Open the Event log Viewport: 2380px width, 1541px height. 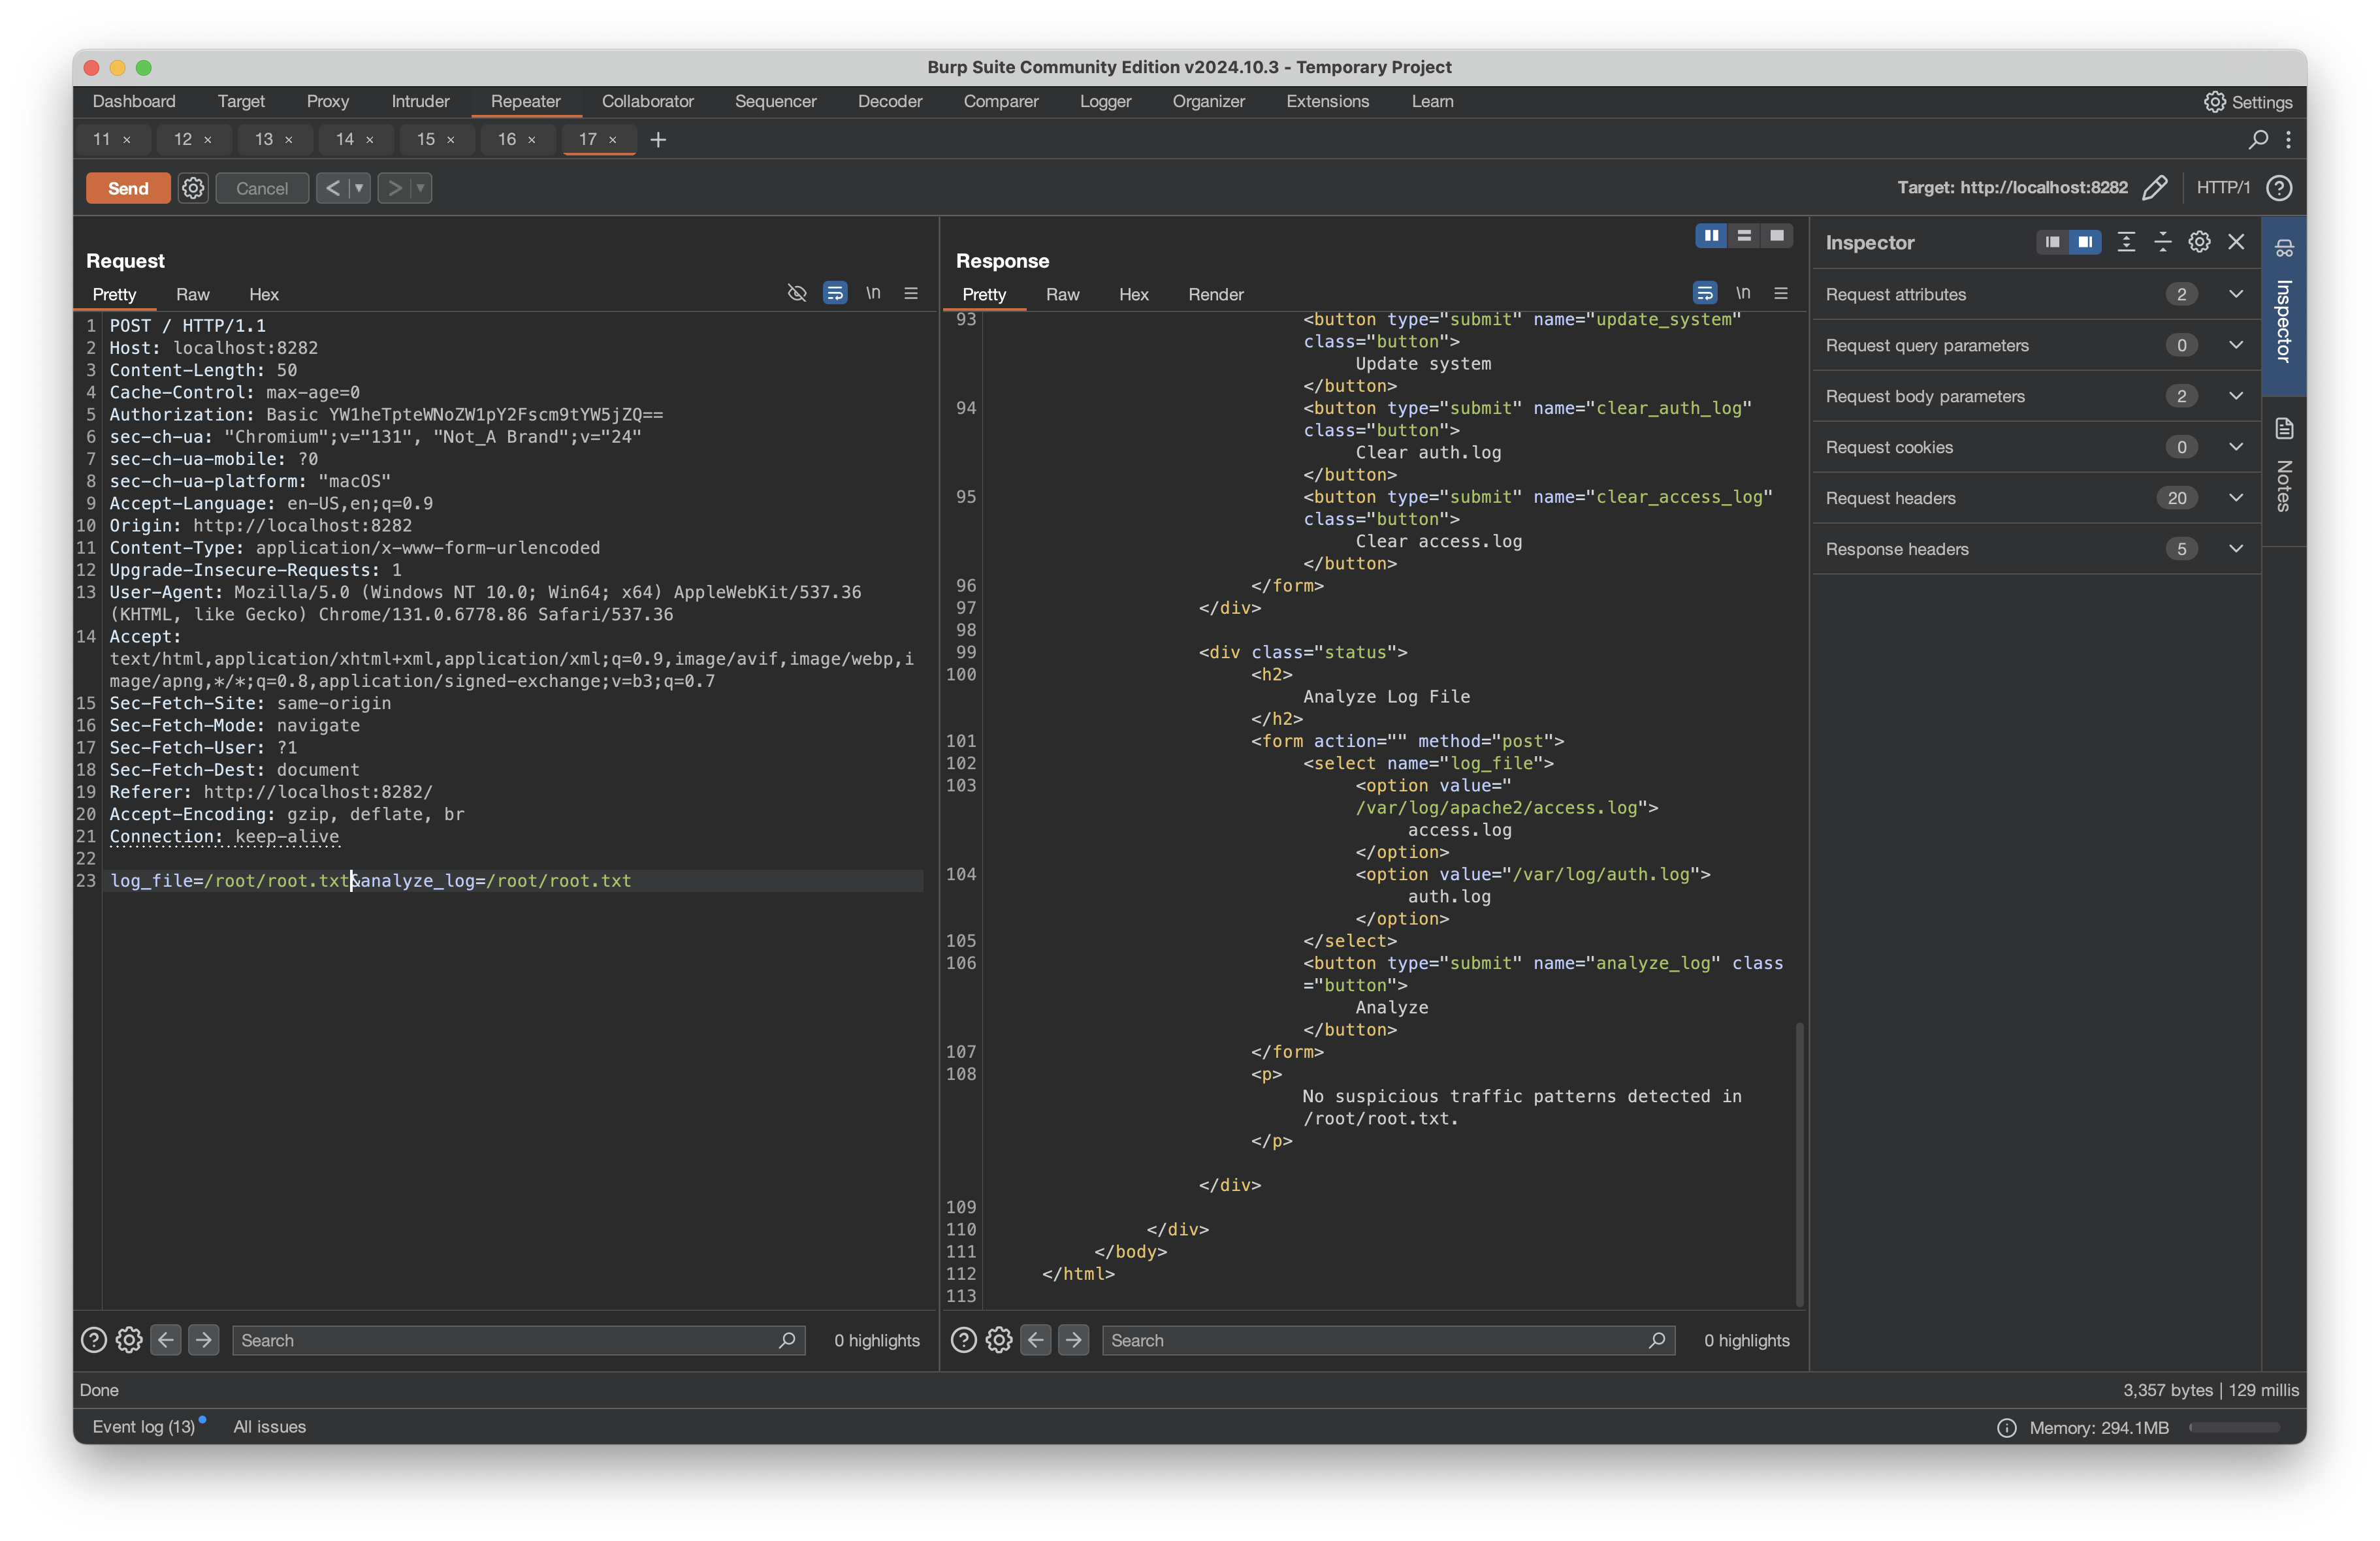pos(144,1427)
